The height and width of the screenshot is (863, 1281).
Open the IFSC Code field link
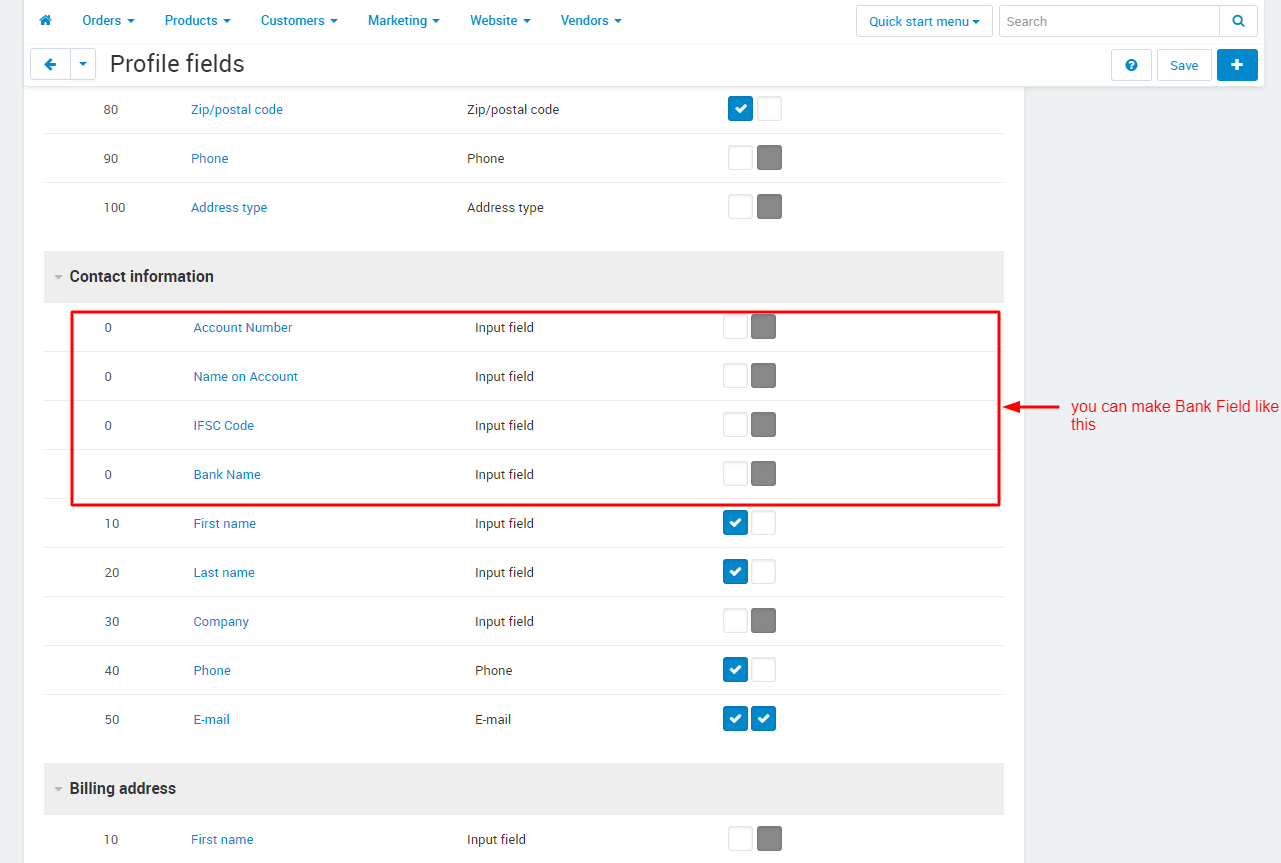(224, 425)
